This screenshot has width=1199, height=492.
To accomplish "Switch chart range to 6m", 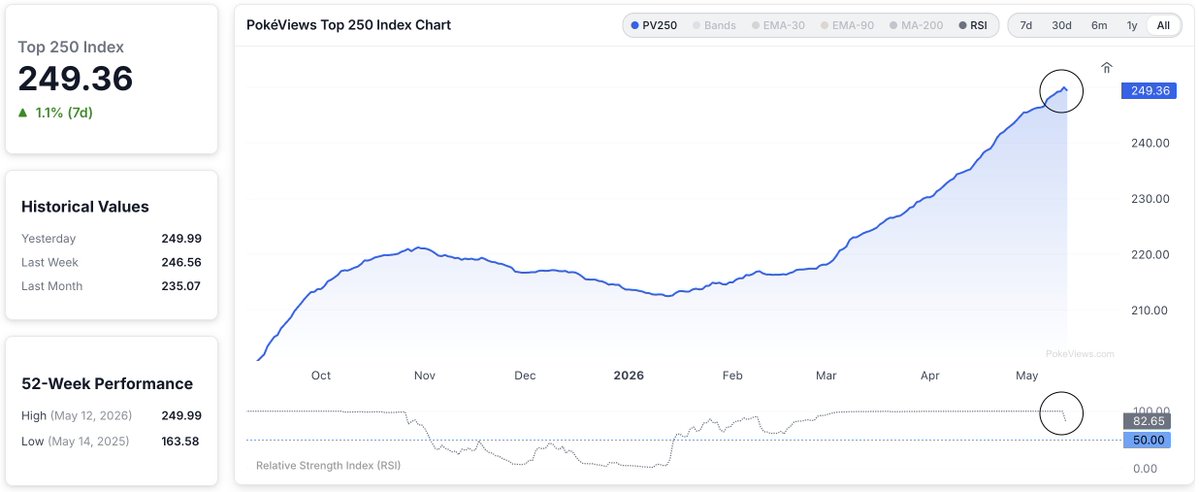I will (1099, 25).
